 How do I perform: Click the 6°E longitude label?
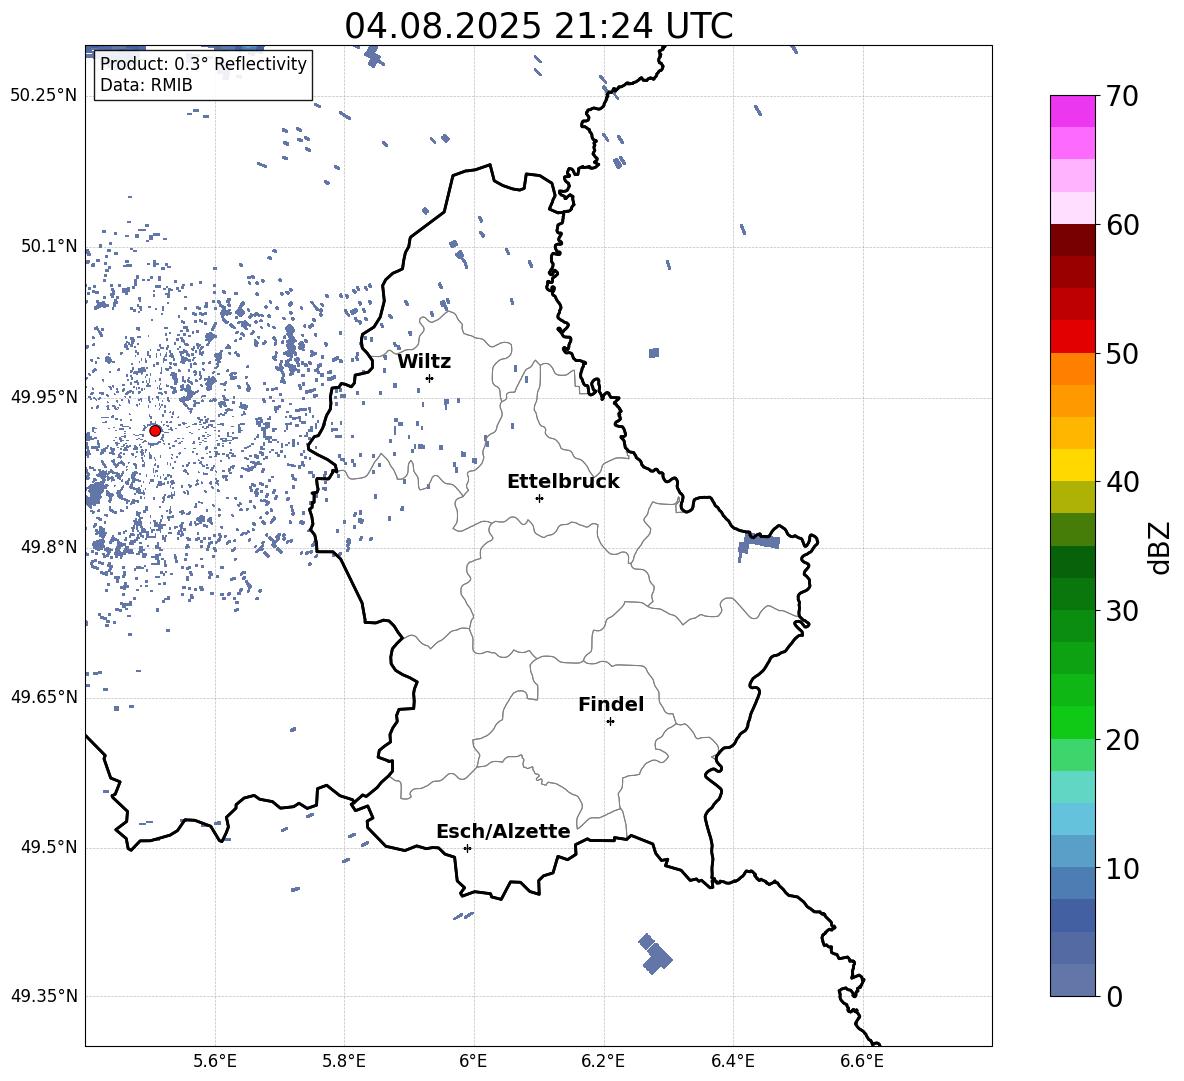point(473,1061)
